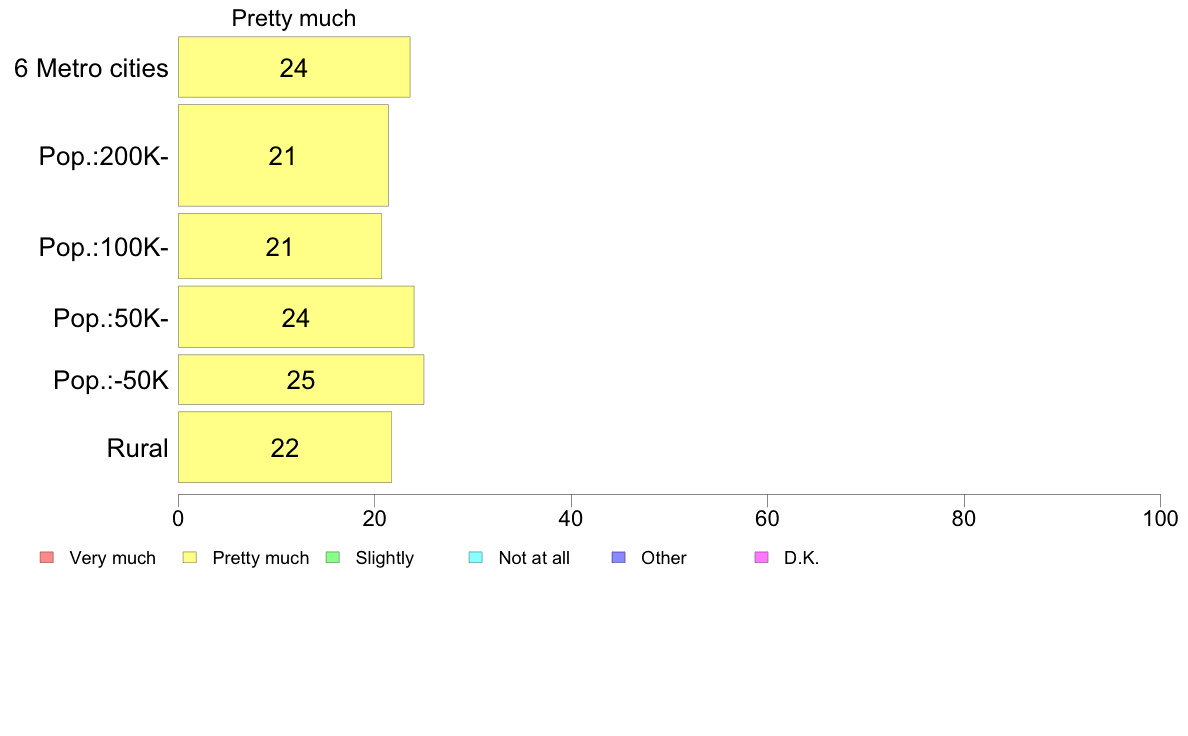Select the Pop.:50K- bar showing 24
This screenshot has width=1188, height=736.
[296, 317]
